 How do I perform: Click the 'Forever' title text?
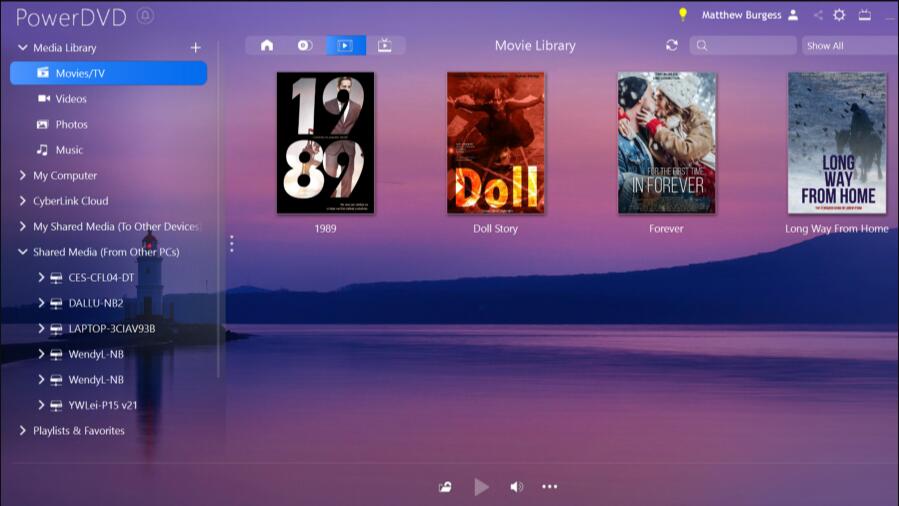pyautogui.click(x=666, y=228)
